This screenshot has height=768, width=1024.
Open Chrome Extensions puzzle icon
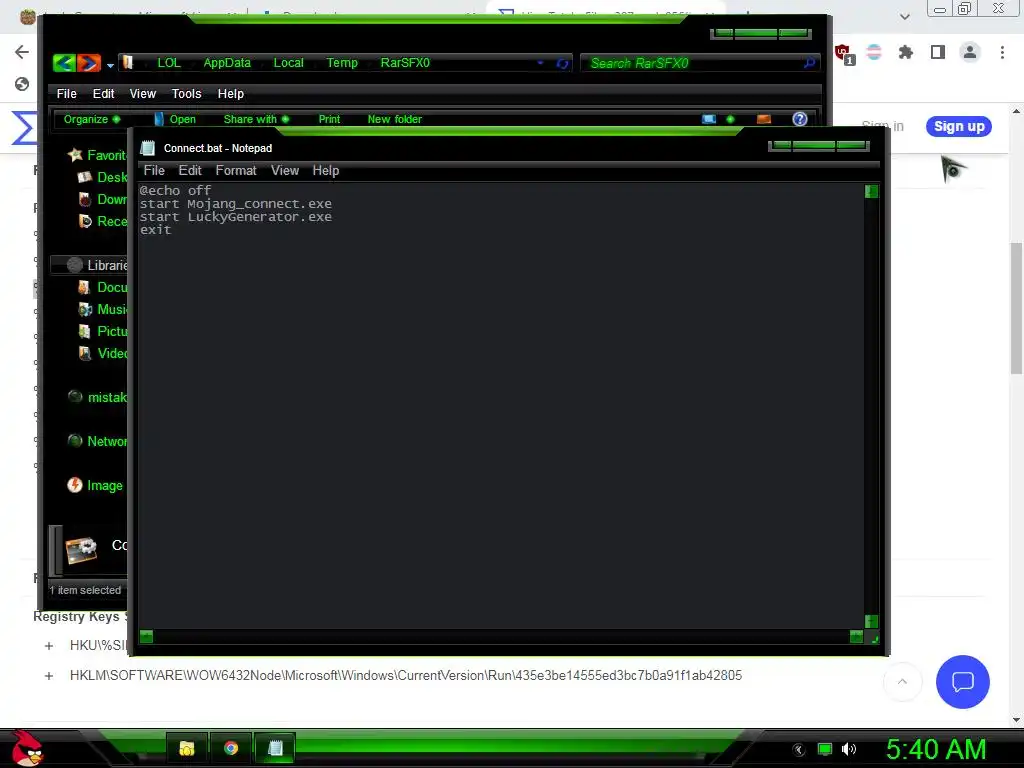(x=905, y=52)
